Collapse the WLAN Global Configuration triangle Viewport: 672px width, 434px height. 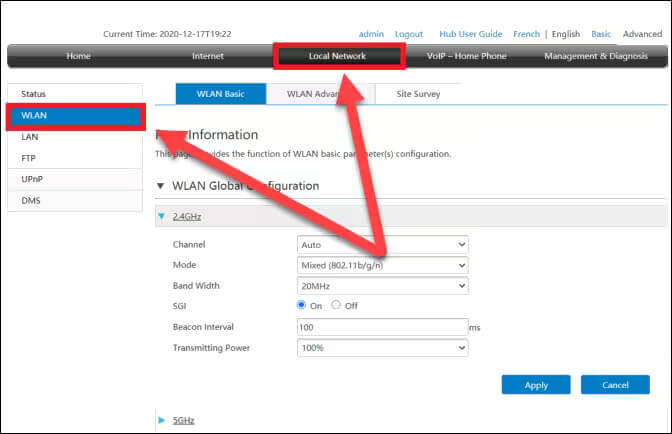coord(161,186)
